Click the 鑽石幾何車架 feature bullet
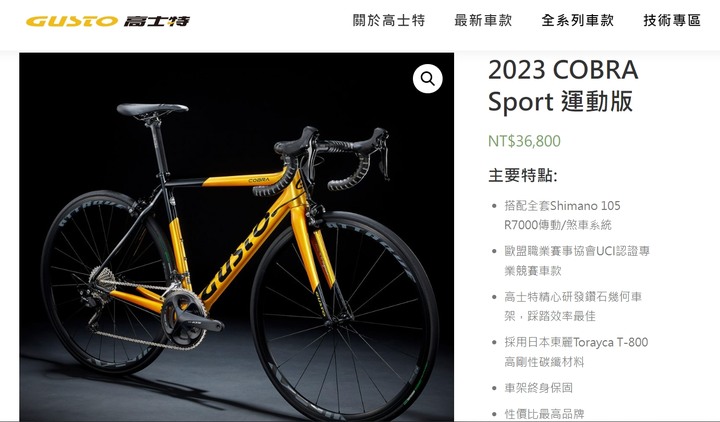This screenshot has width=720, height=422. 573,306
